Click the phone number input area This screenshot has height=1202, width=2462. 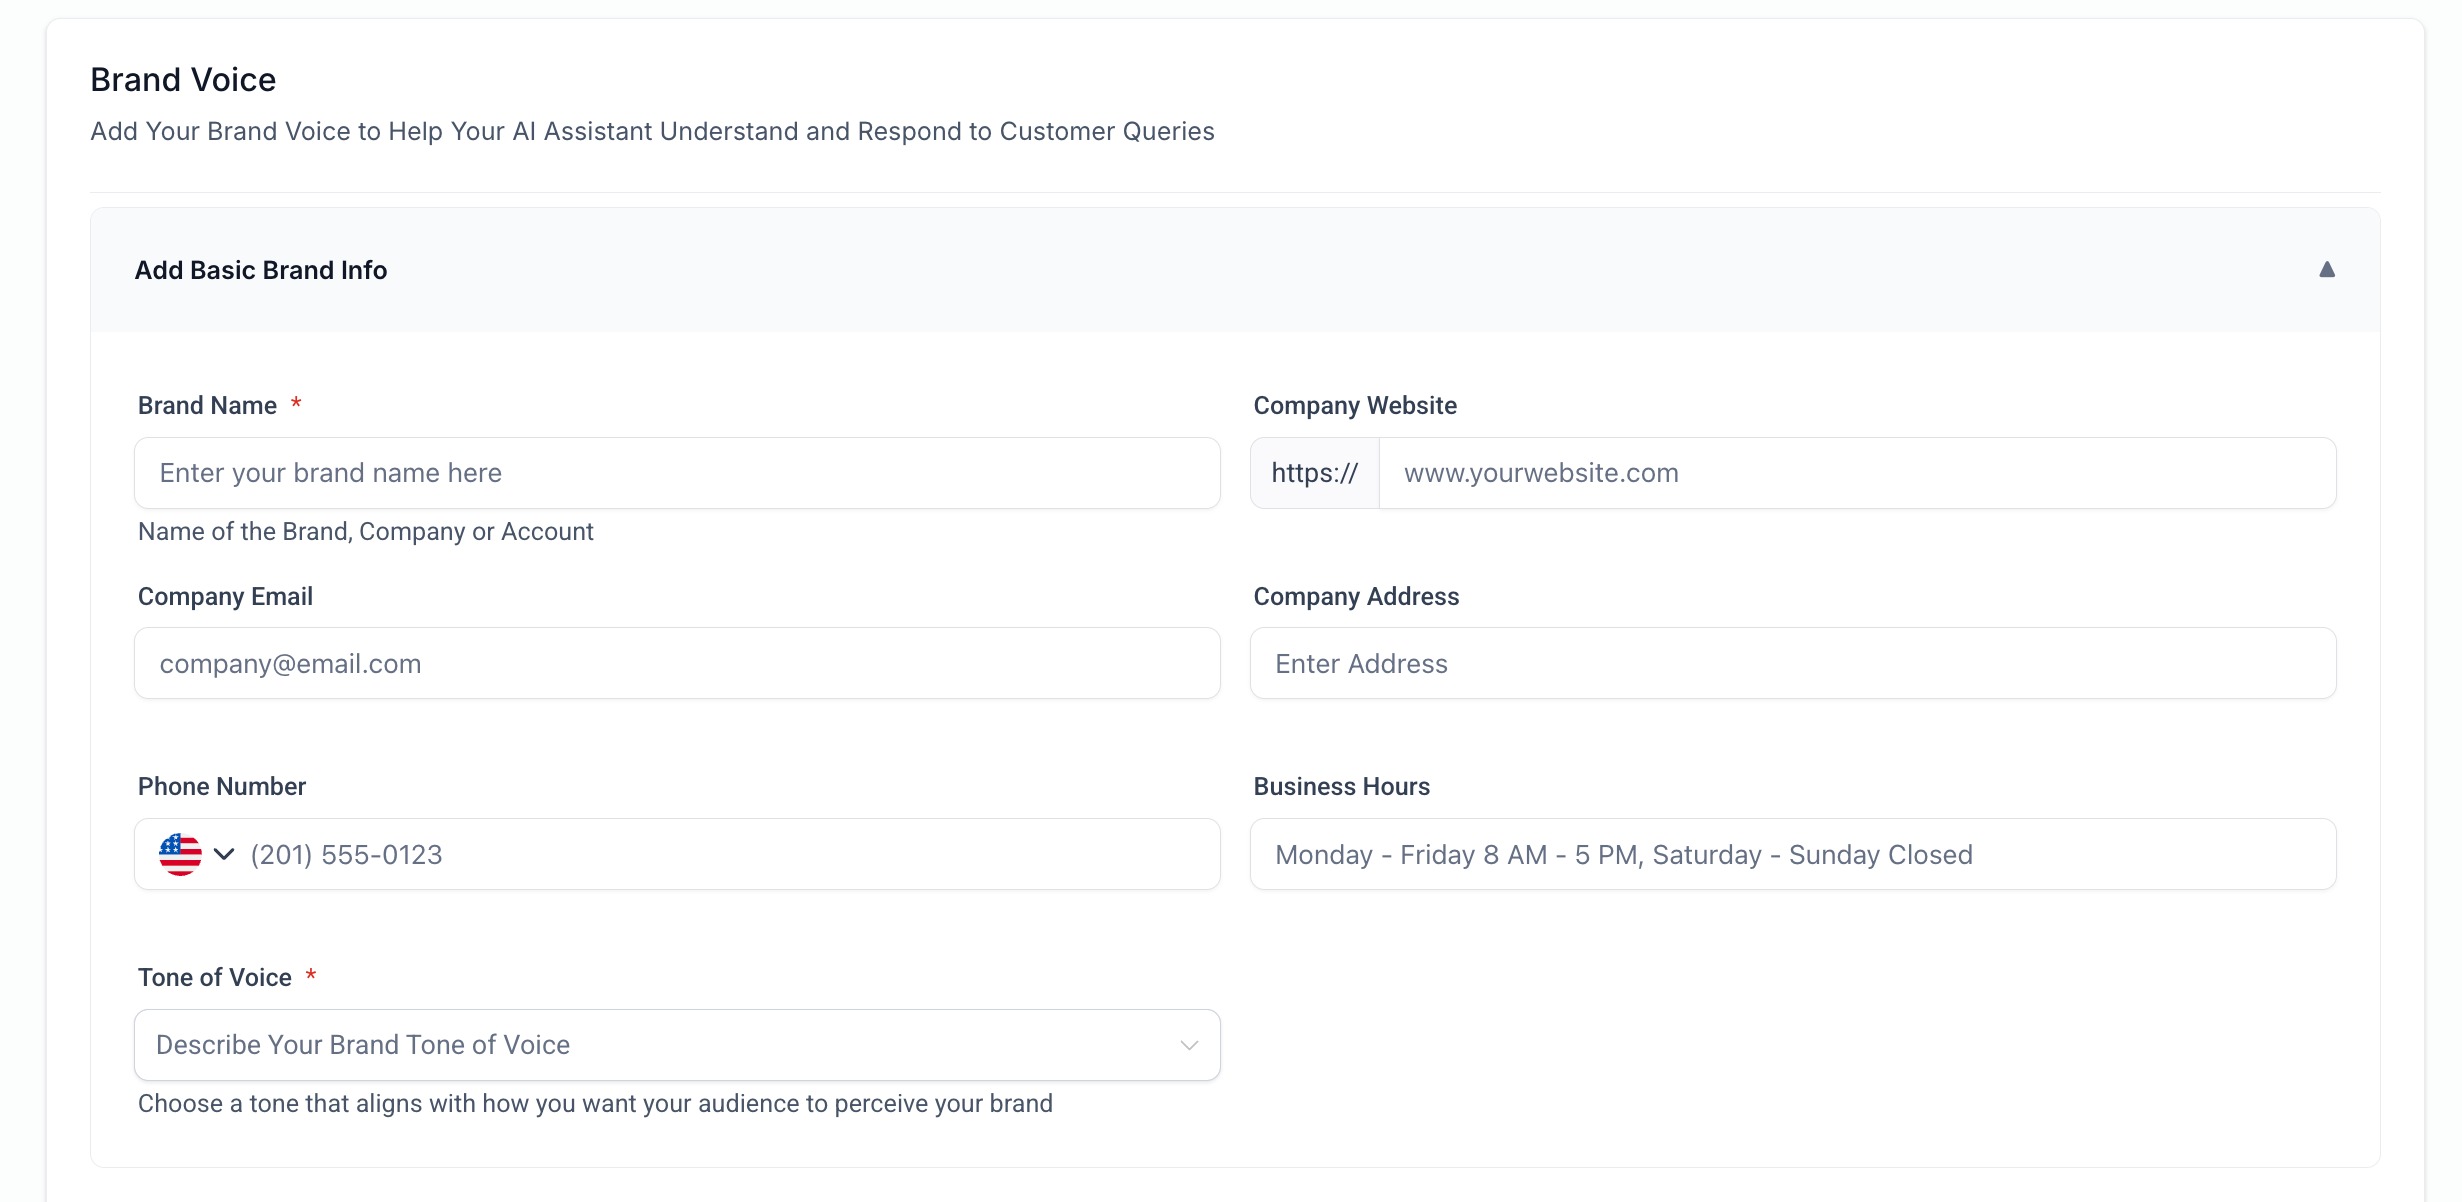point(730,855)
